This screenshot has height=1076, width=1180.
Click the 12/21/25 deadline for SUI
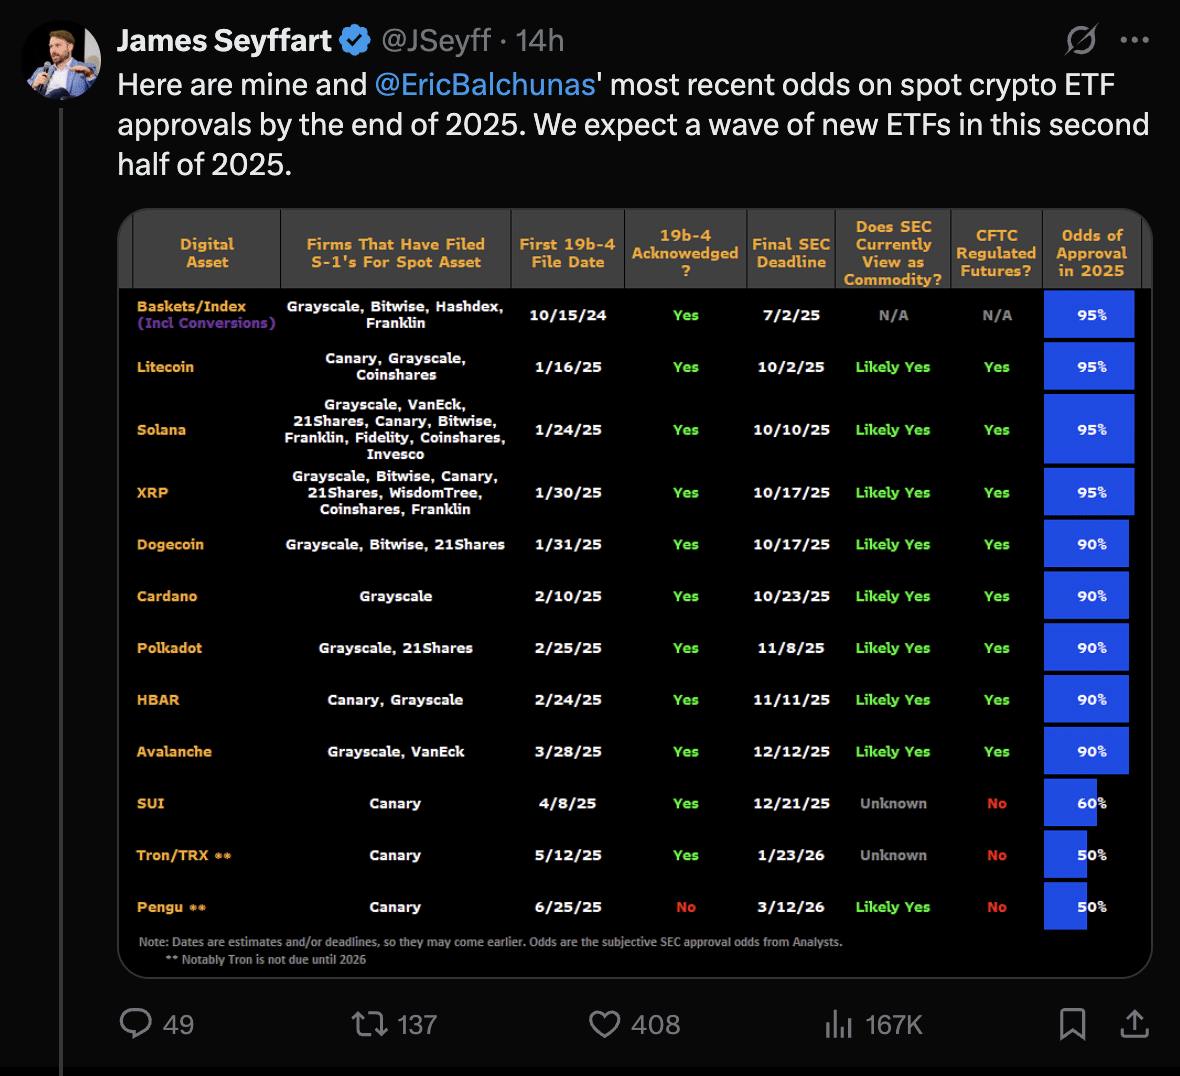coord(791,804)
